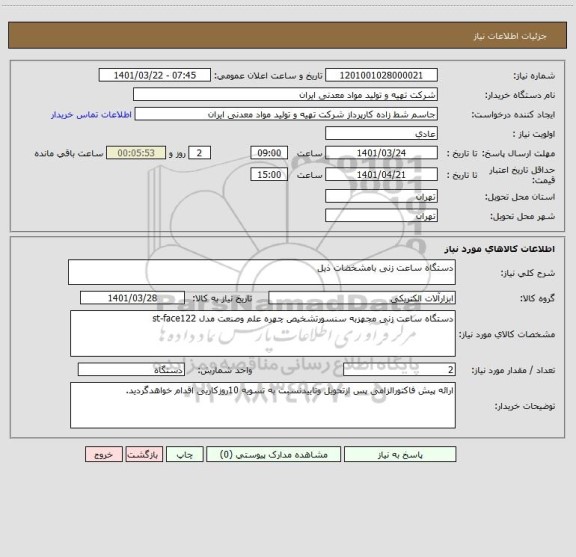Click the remaining time countdown 00:05:53
The image size is (576, 557).
tap(136, 153)
